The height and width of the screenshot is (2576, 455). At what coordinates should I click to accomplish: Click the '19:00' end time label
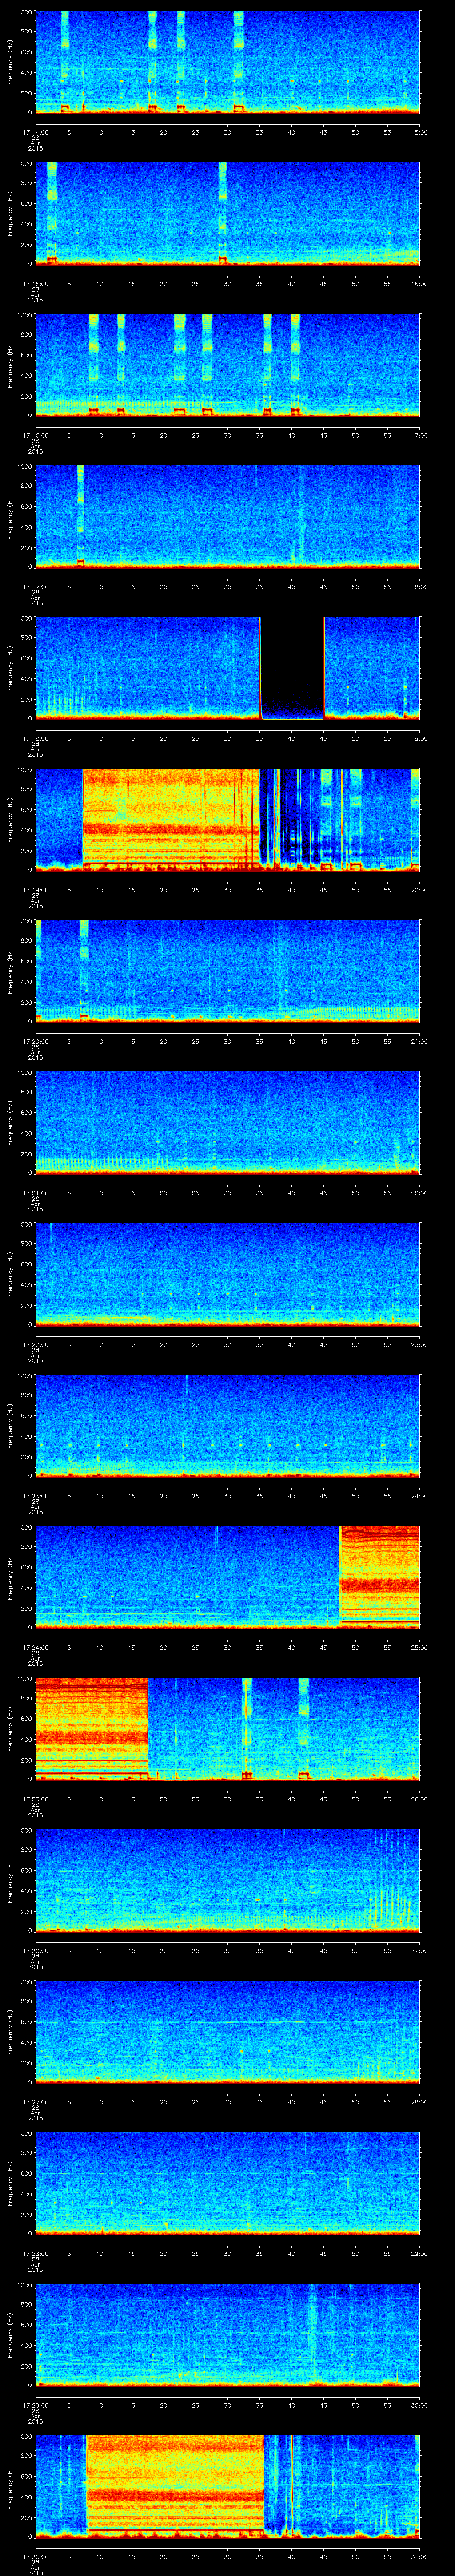420,738
